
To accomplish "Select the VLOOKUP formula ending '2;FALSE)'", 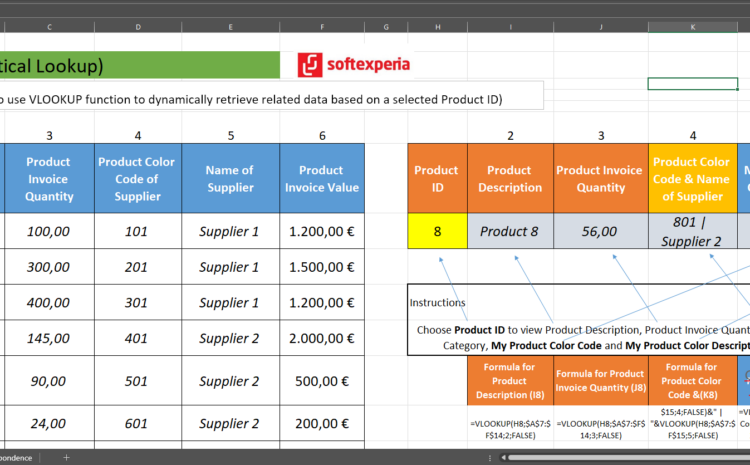I will (510, 429).
